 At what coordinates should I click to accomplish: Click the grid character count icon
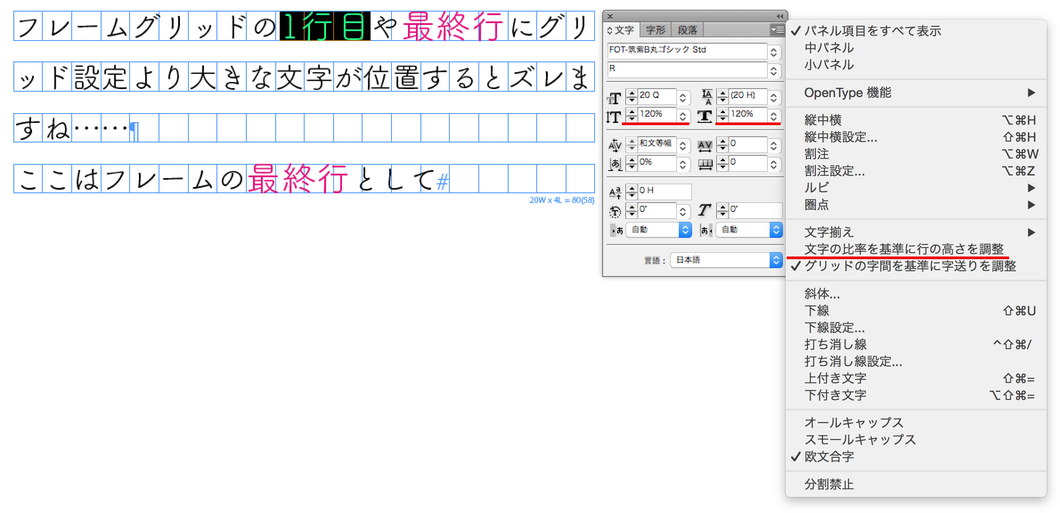click(706, 163)
